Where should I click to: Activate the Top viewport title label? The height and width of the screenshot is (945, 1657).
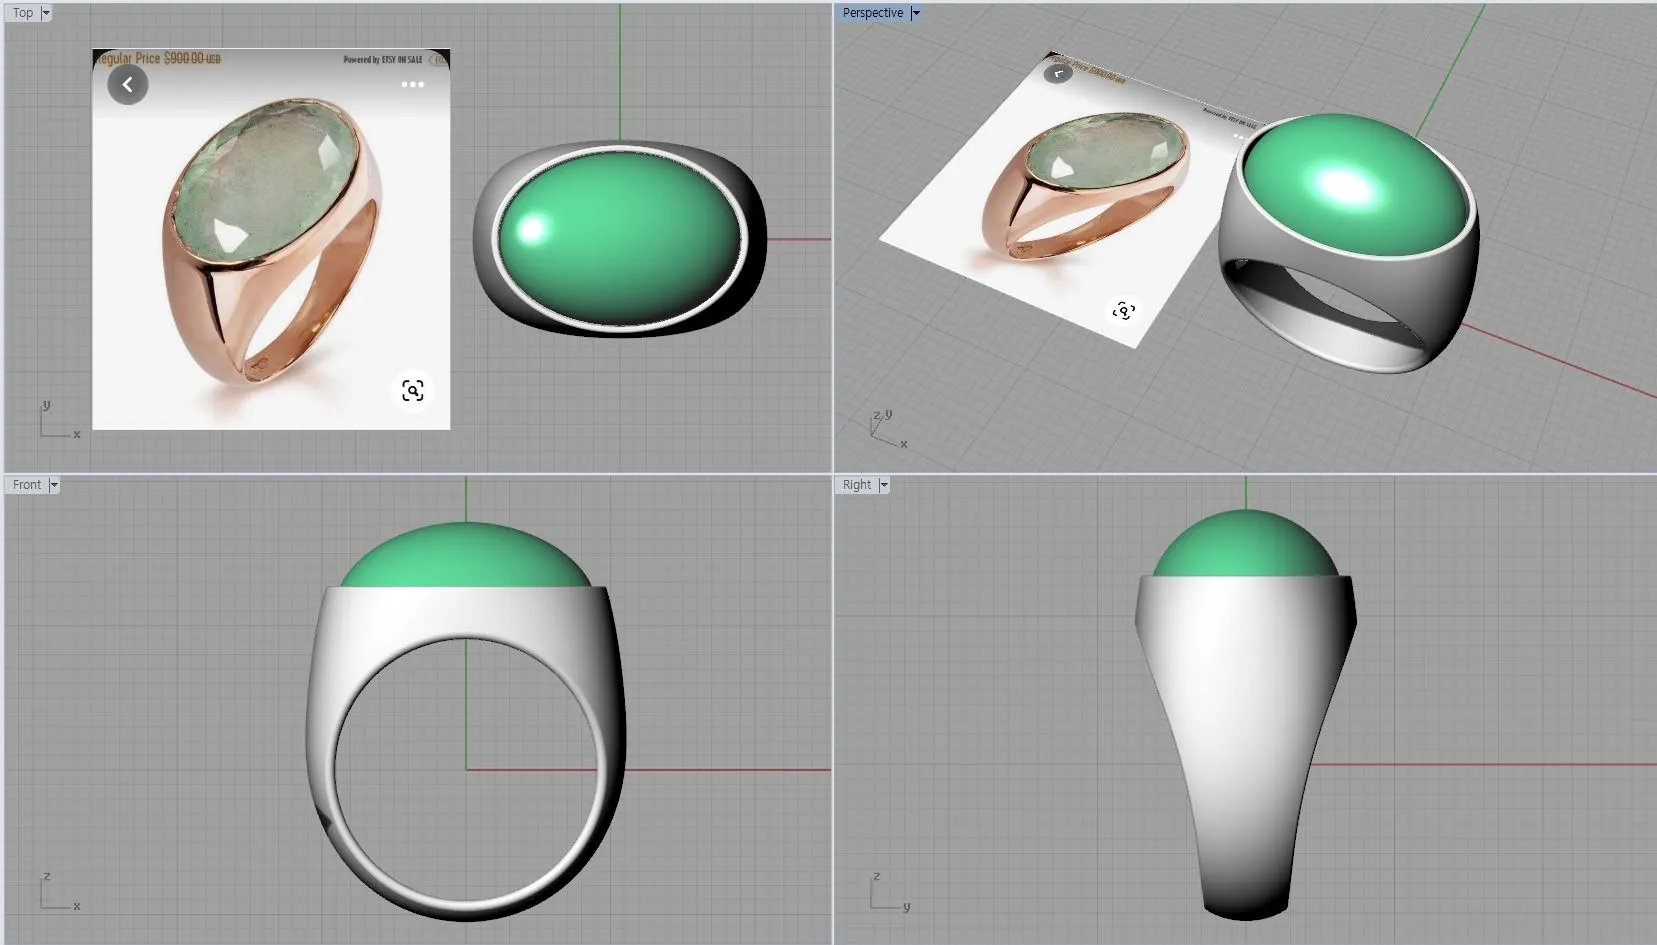tap(22, 13)
